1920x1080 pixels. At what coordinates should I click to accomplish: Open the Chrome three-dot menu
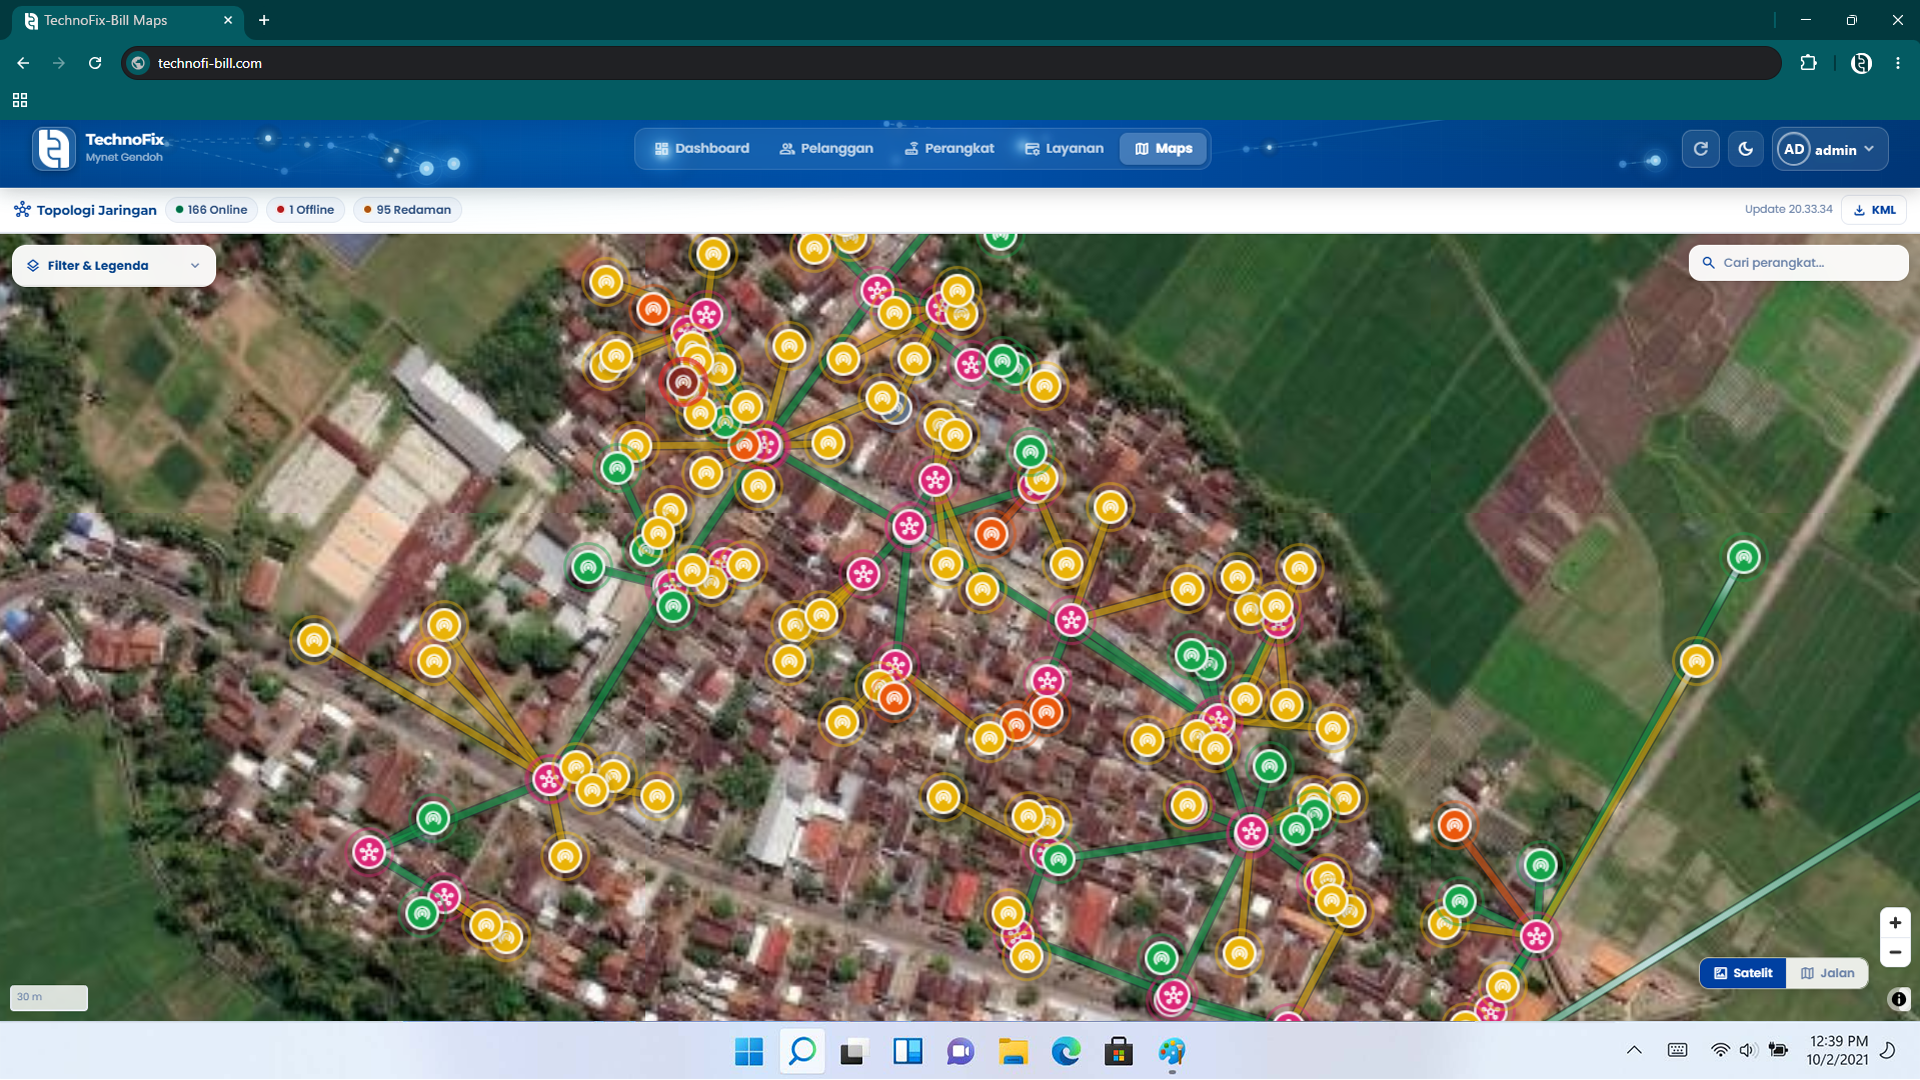point(1898,63)
